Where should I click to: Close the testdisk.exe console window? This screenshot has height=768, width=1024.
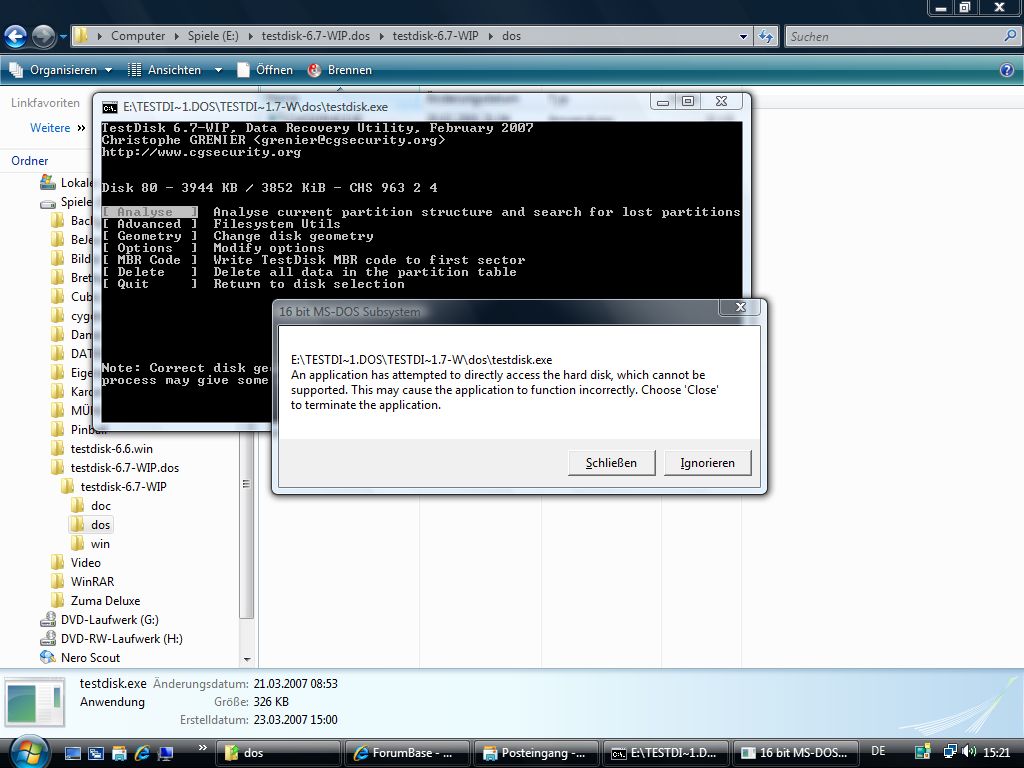(722, 101)
